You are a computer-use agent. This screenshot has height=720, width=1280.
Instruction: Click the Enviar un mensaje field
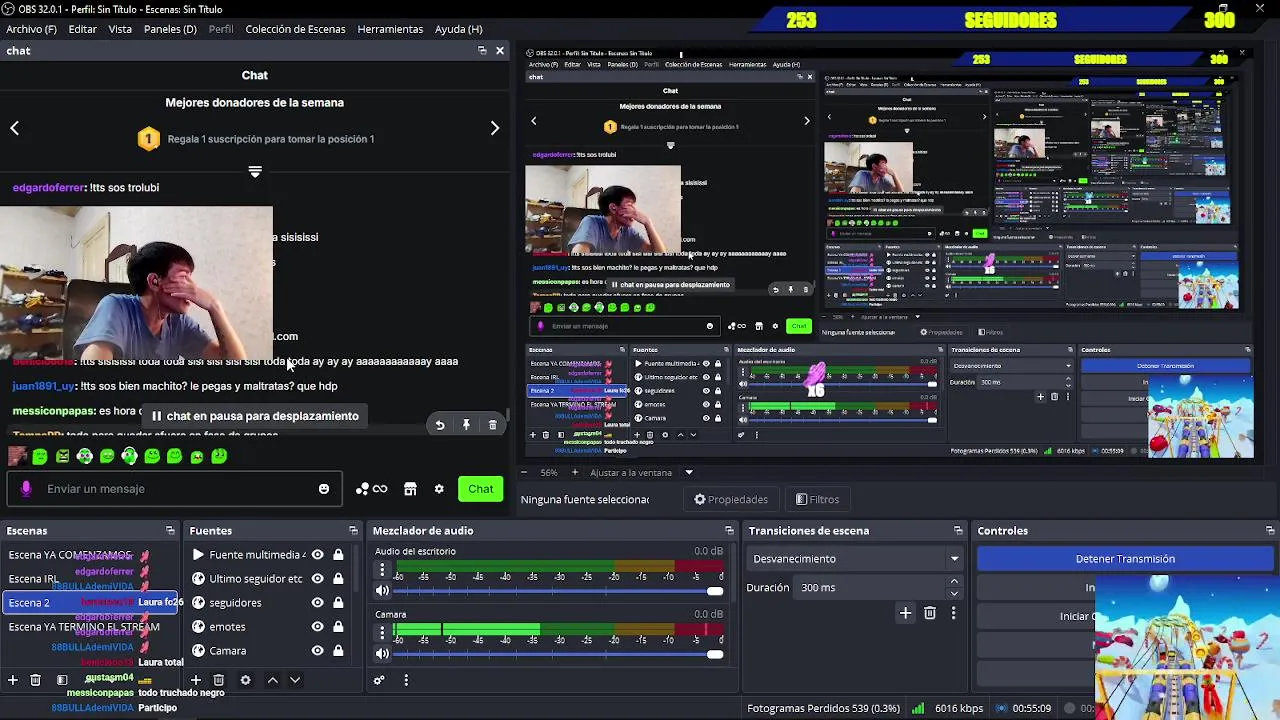pyautogui.click(x=175, y=489)
